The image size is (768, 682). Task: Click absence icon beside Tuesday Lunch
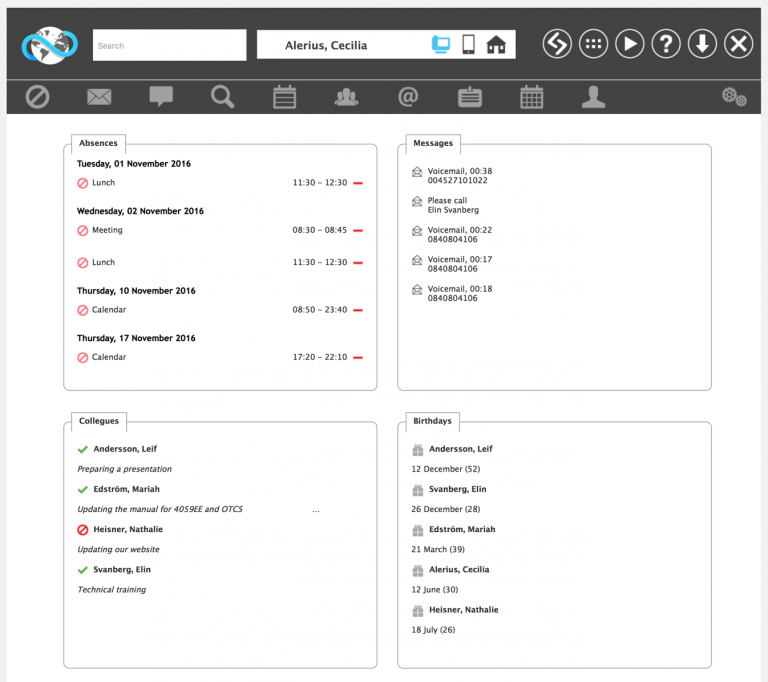[x=83, y=183]
